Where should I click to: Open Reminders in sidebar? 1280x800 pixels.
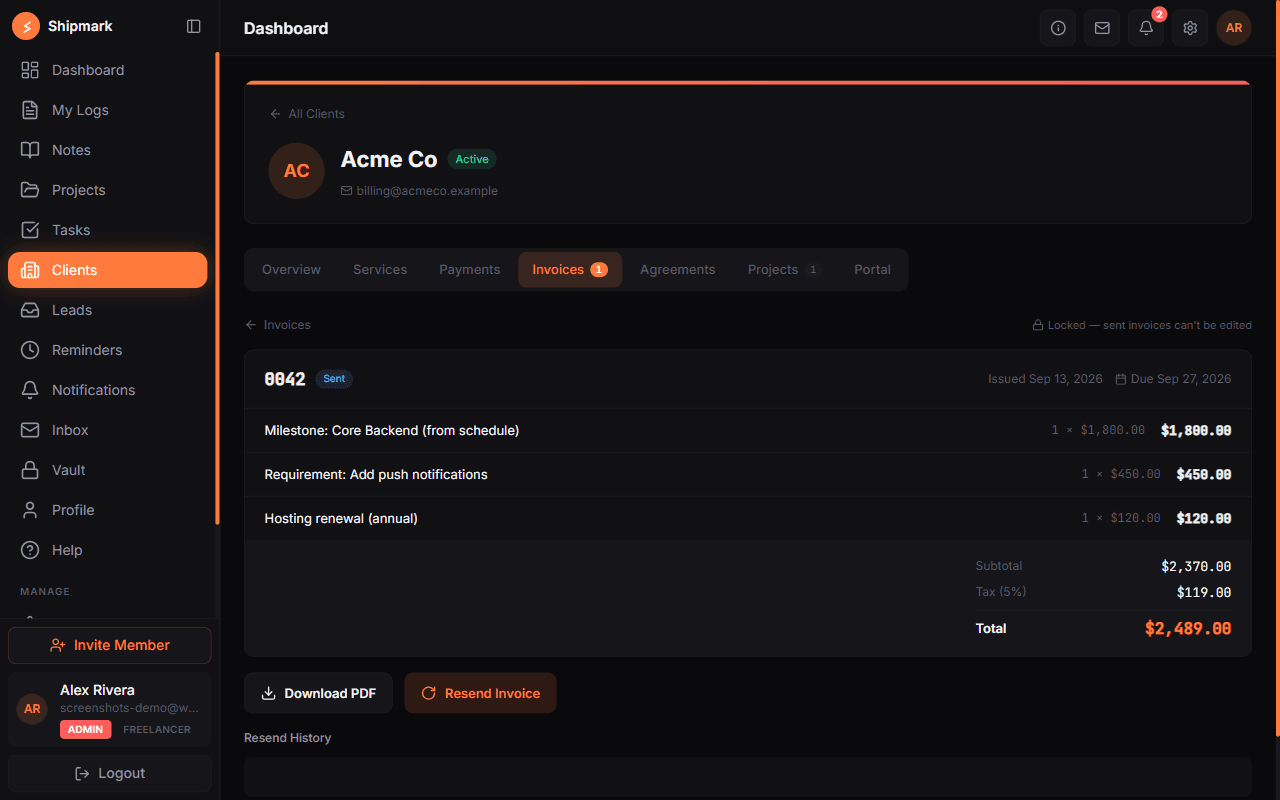(x=108, y=350)
